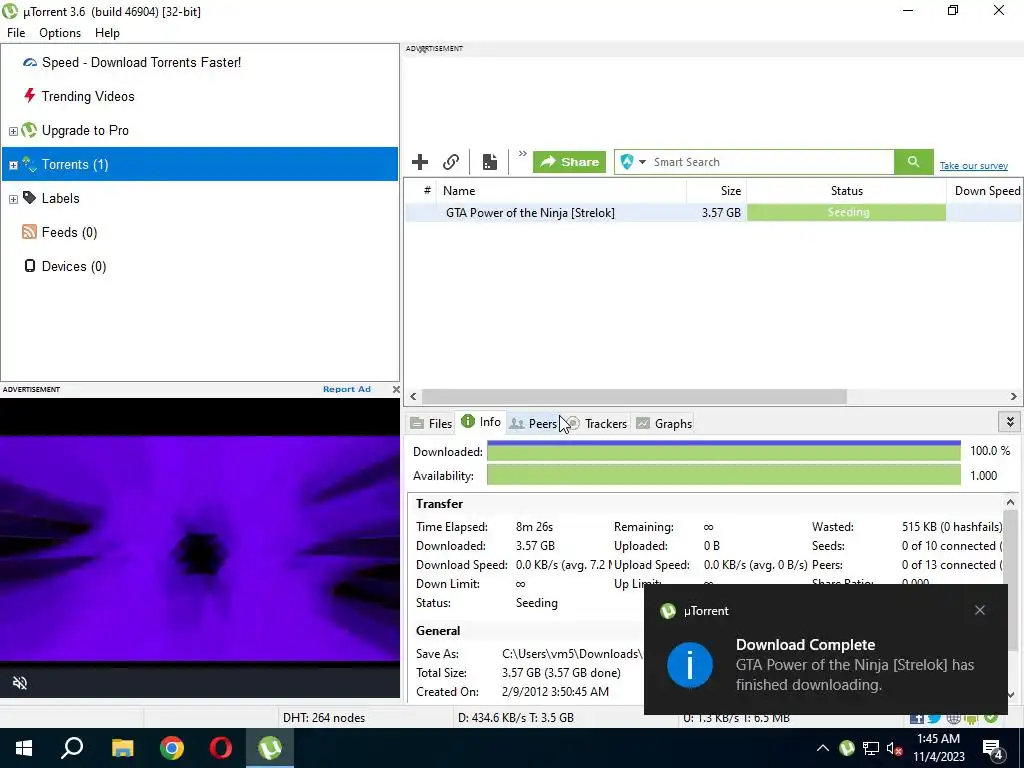Select Devices (0) in sidebar
This screenshot has height=768, width=1024.
click(x=73, y=266)
